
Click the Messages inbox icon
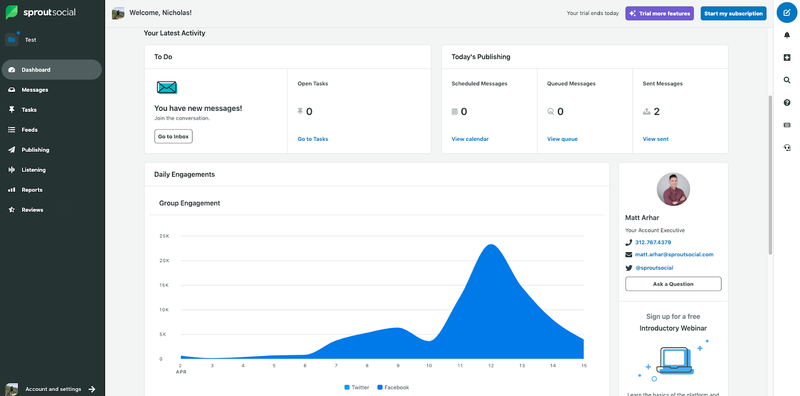12,90
